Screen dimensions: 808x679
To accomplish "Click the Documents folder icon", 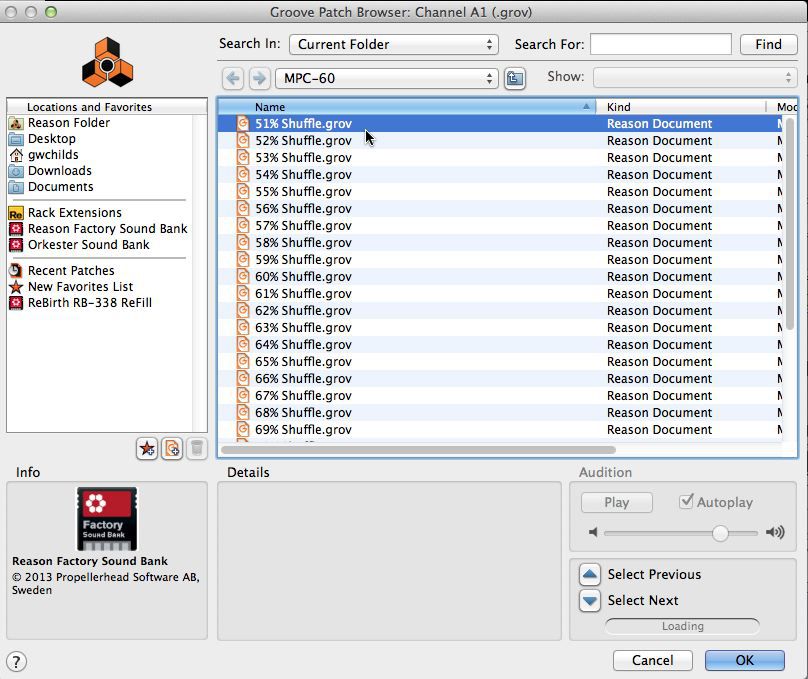I will tap(16, 187).
